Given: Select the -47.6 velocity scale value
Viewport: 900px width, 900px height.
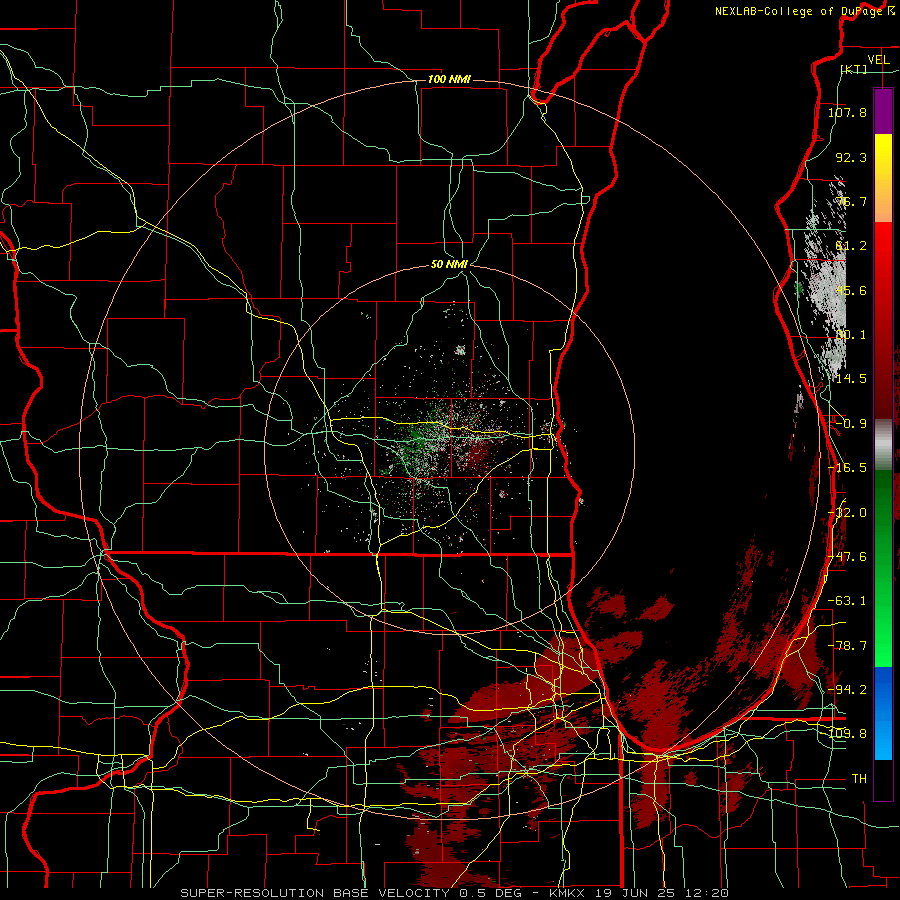Looking at the screenshot, I should [x=847, y=557].
